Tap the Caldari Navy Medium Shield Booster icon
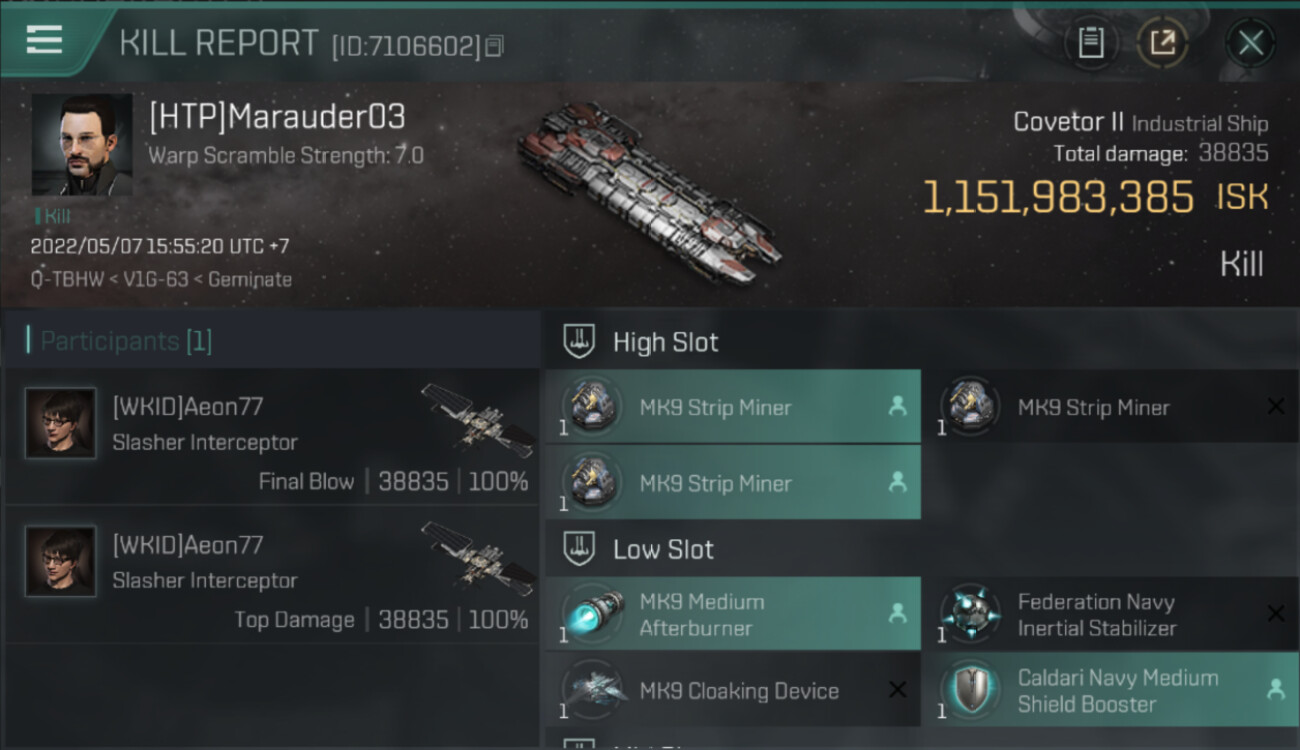1300x750 pixels. click(970, 690)
